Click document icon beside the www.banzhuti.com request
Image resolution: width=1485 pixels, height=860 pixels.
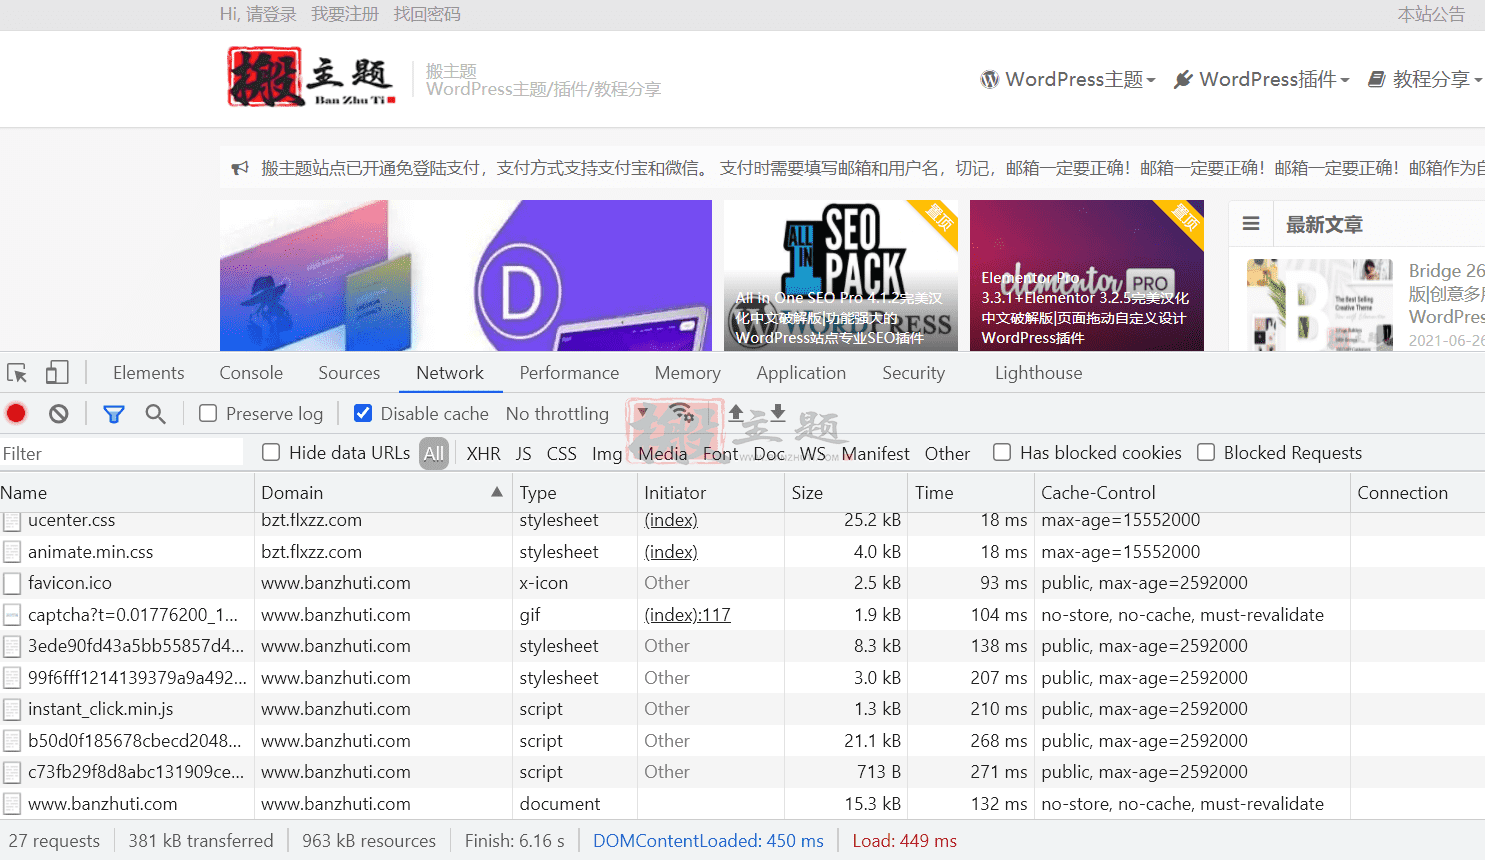pyautogui.click(x=12, y=804)
